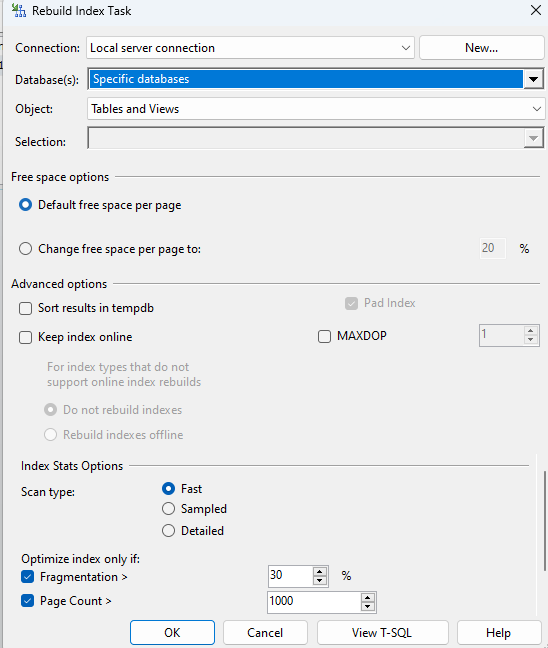
Task: Uncheck the Page Count condition checkbox
Action: pos(28,601)
